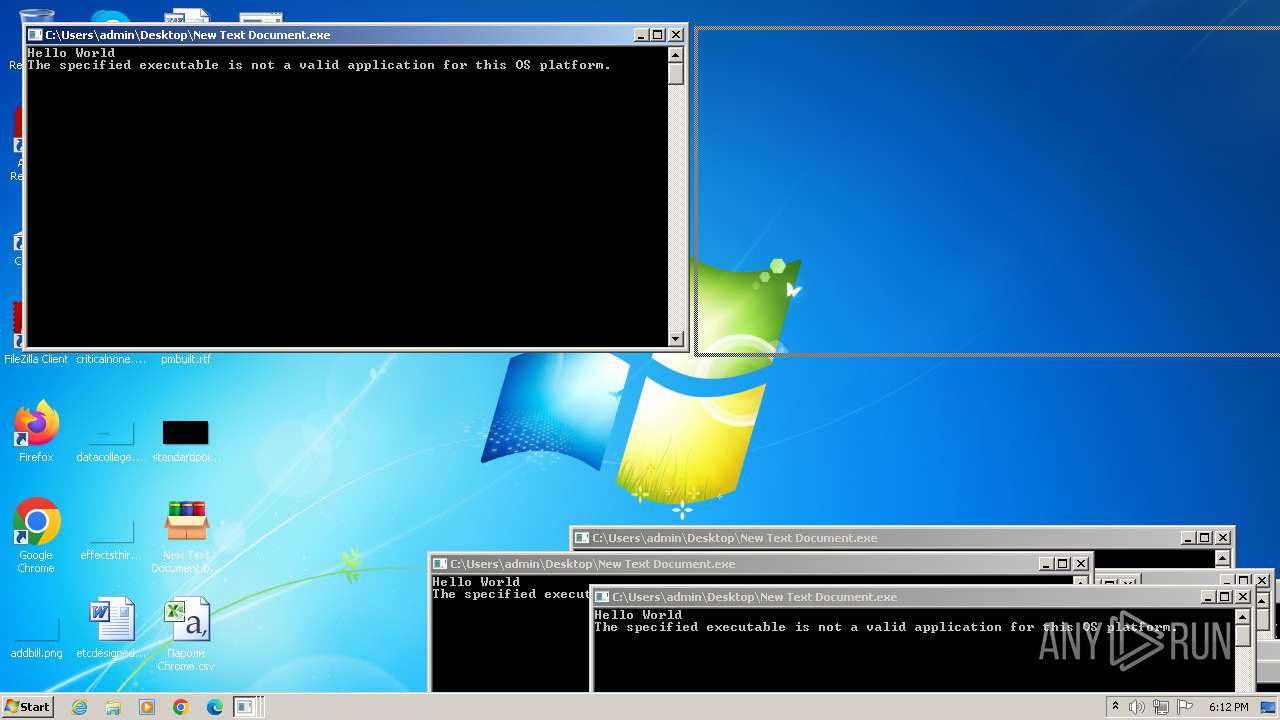This screenshot has height=720, width=1280.
Task: Open the system menu icon of the middle-left console
Action: [440, 564]
